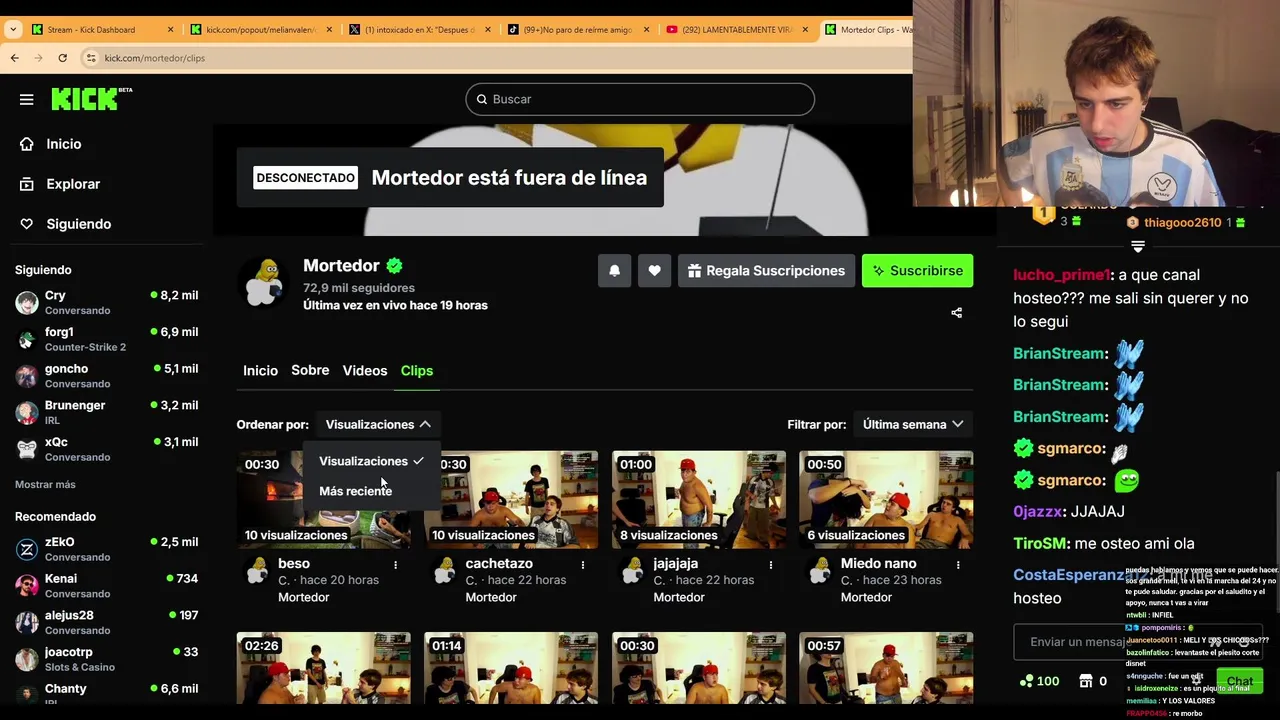The image size is (1280, 720).
Task: Open Kenai recommended channel
Action: point(106,585)
